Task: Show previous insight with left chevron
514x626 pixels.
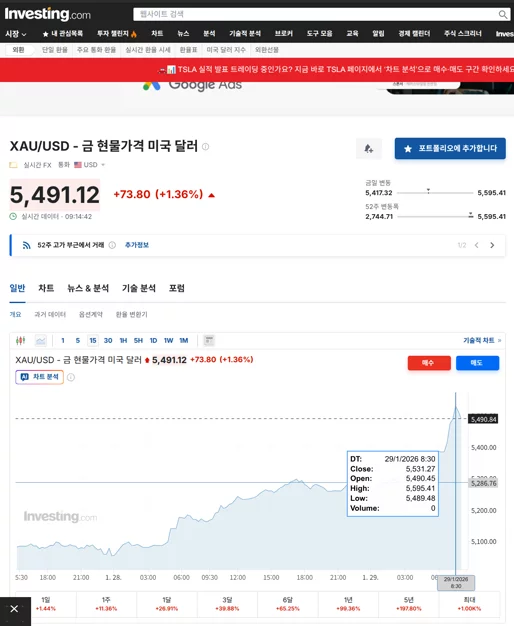Action: point(476,245)
